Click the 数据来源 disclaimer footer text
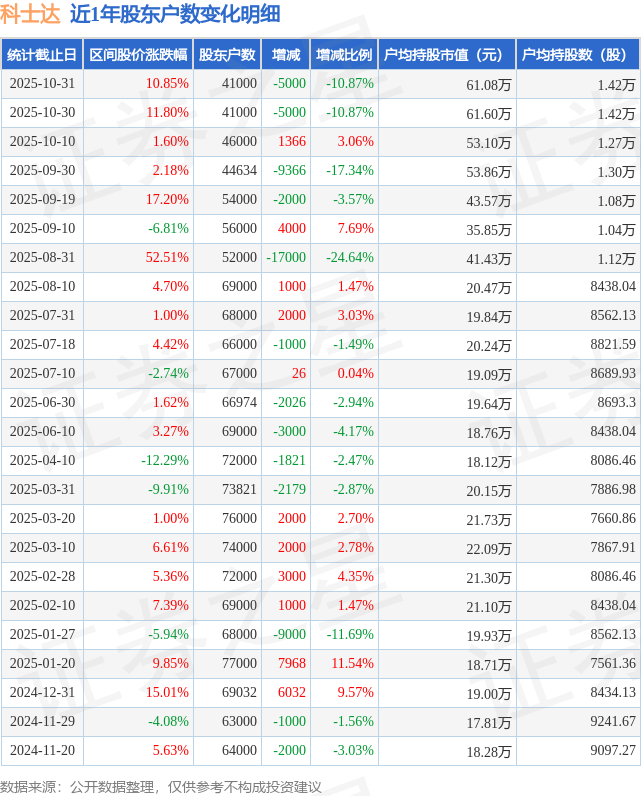641x796 pixels. pos(161,786)
